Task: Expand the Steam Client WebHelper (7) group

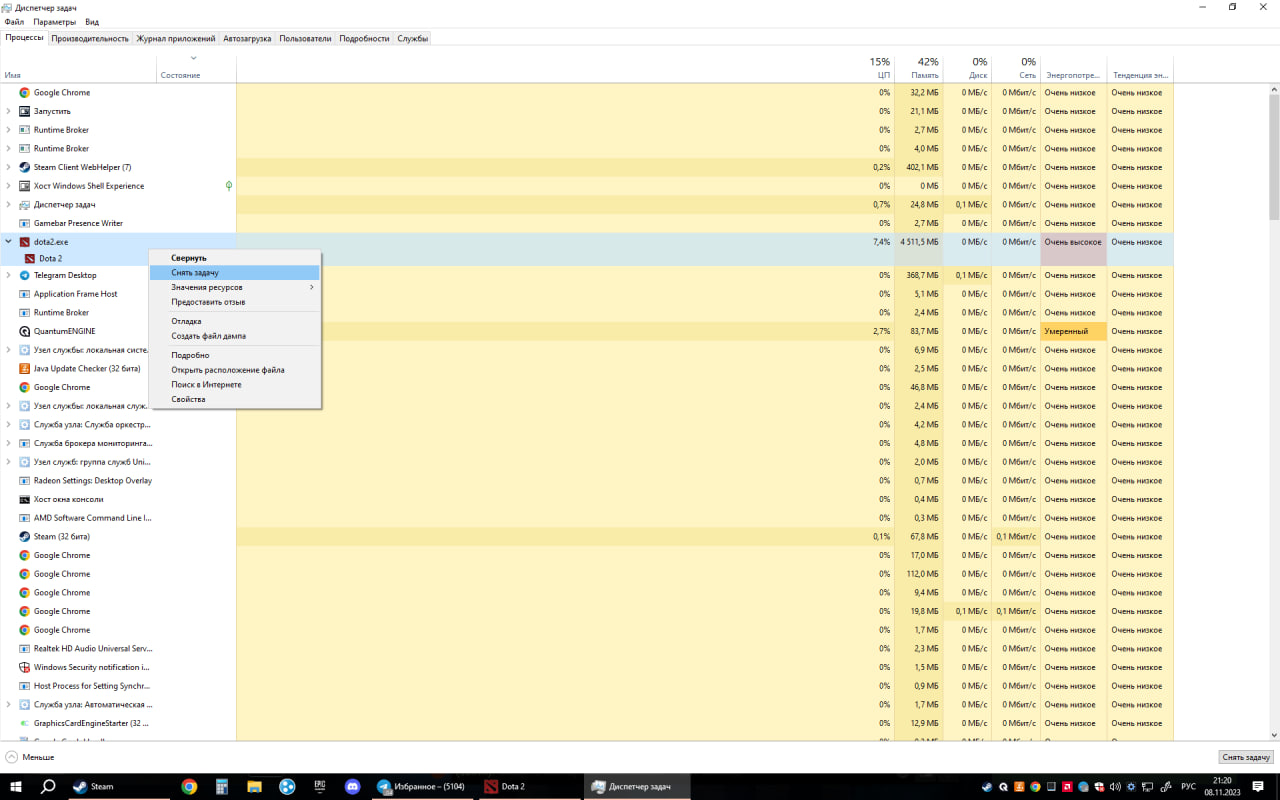Action: pyautogui.click(x=9, y=167)
